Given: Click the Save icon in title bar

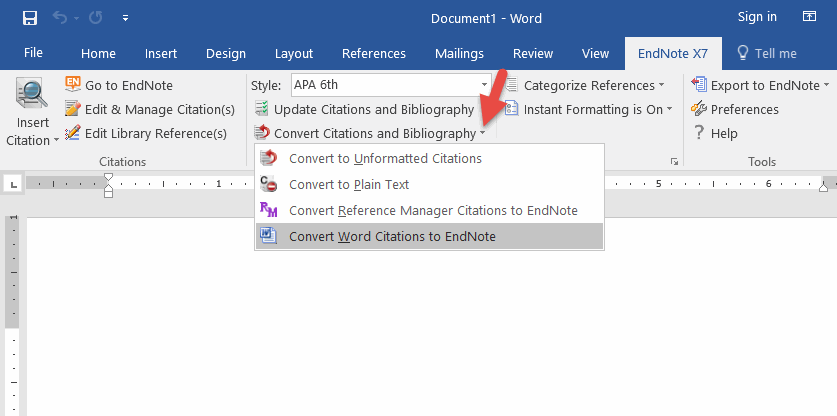Looking at the screenshot, I should pyautogui.click(x=29, y=18).
